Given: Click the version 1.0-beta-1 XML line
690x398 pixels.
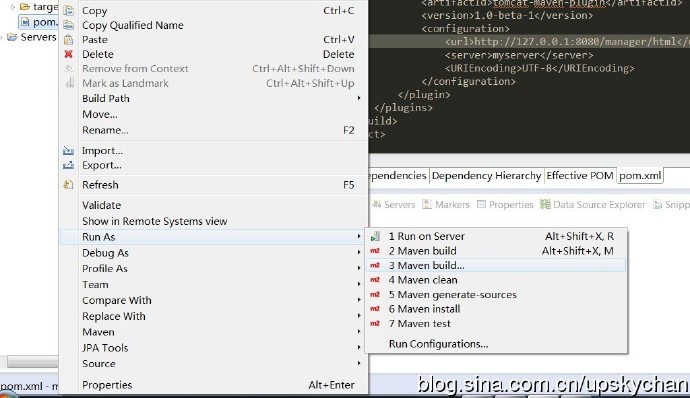Looking at the screenshot, I should [x=507, y=15].
